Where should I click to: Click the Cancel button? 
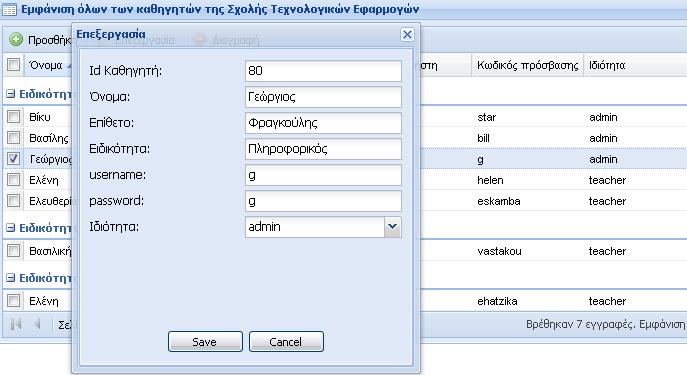(286, 341)
